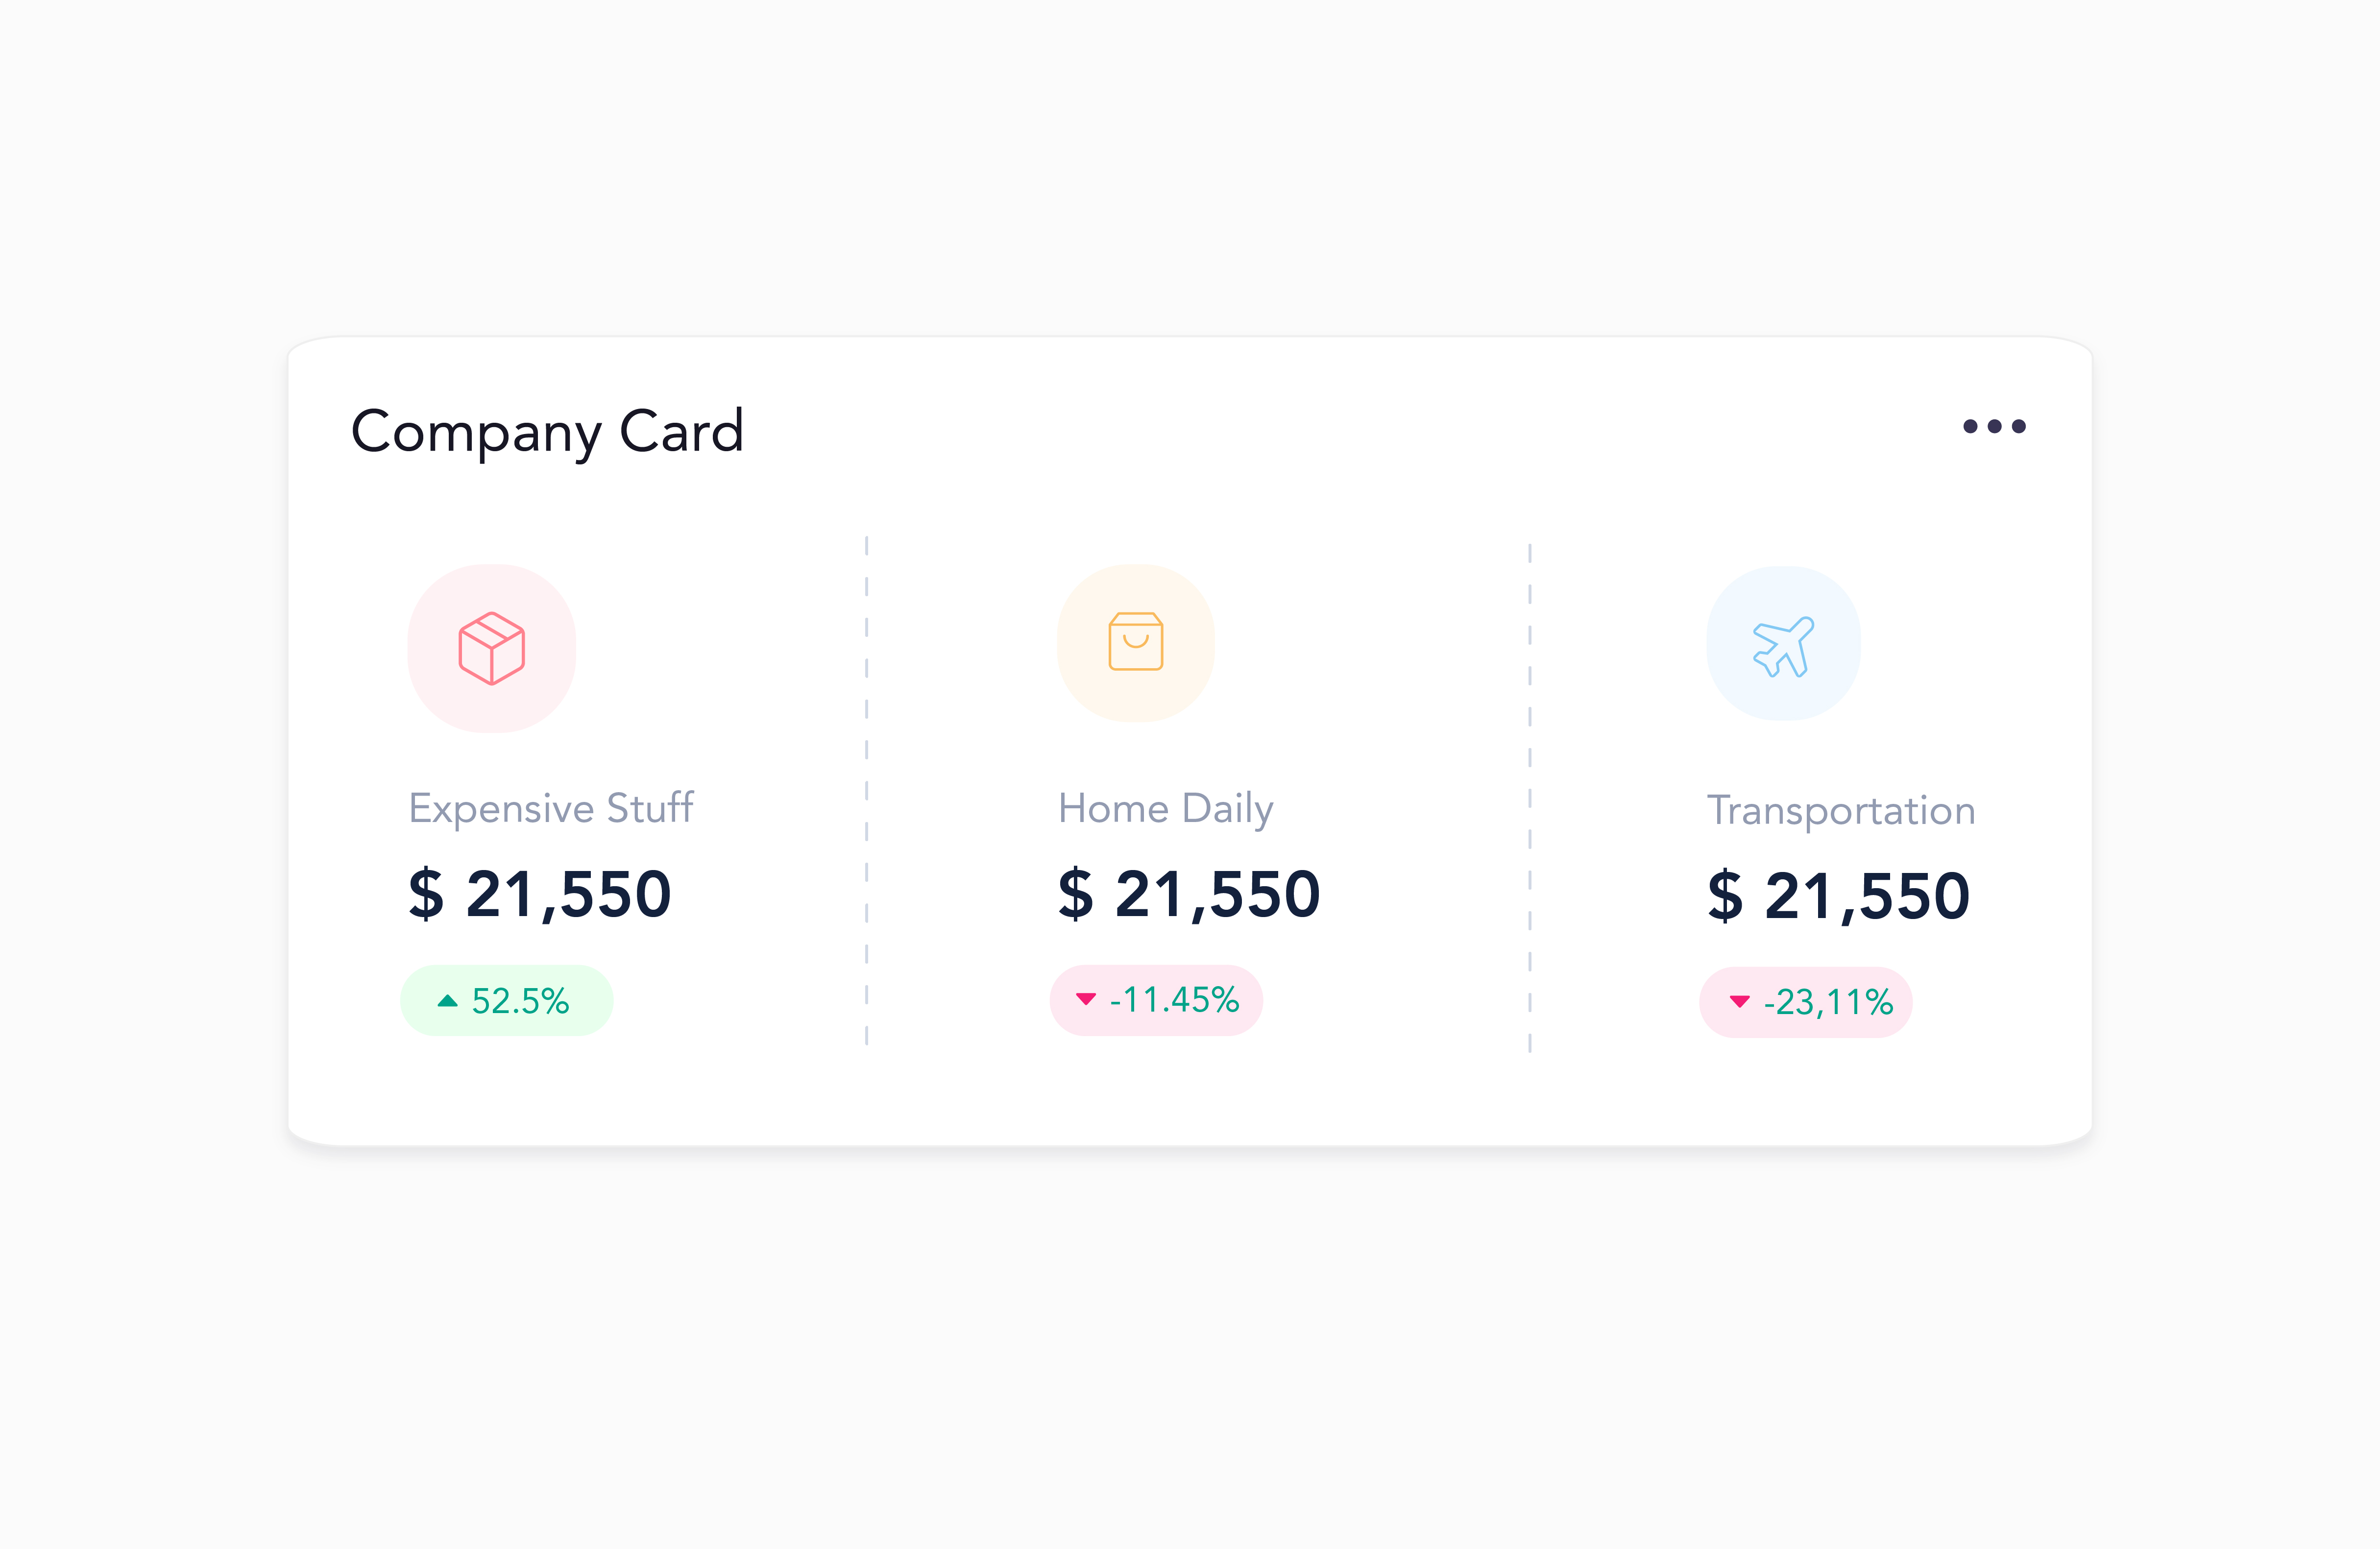Click the Transportation $ 21,550 amount
This screenshot has height=1549, width=2380.
tap(1838, 896)
